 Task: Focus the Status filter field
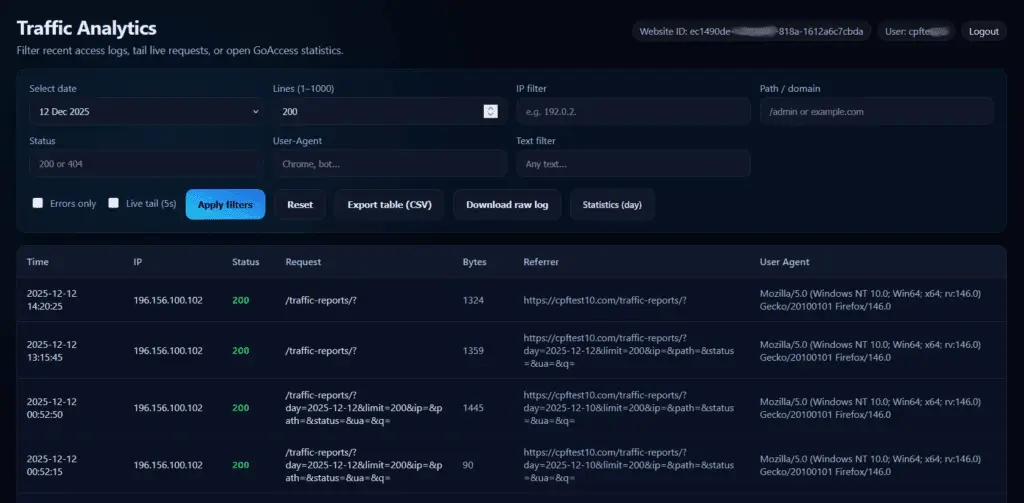[x=147, y=164]
